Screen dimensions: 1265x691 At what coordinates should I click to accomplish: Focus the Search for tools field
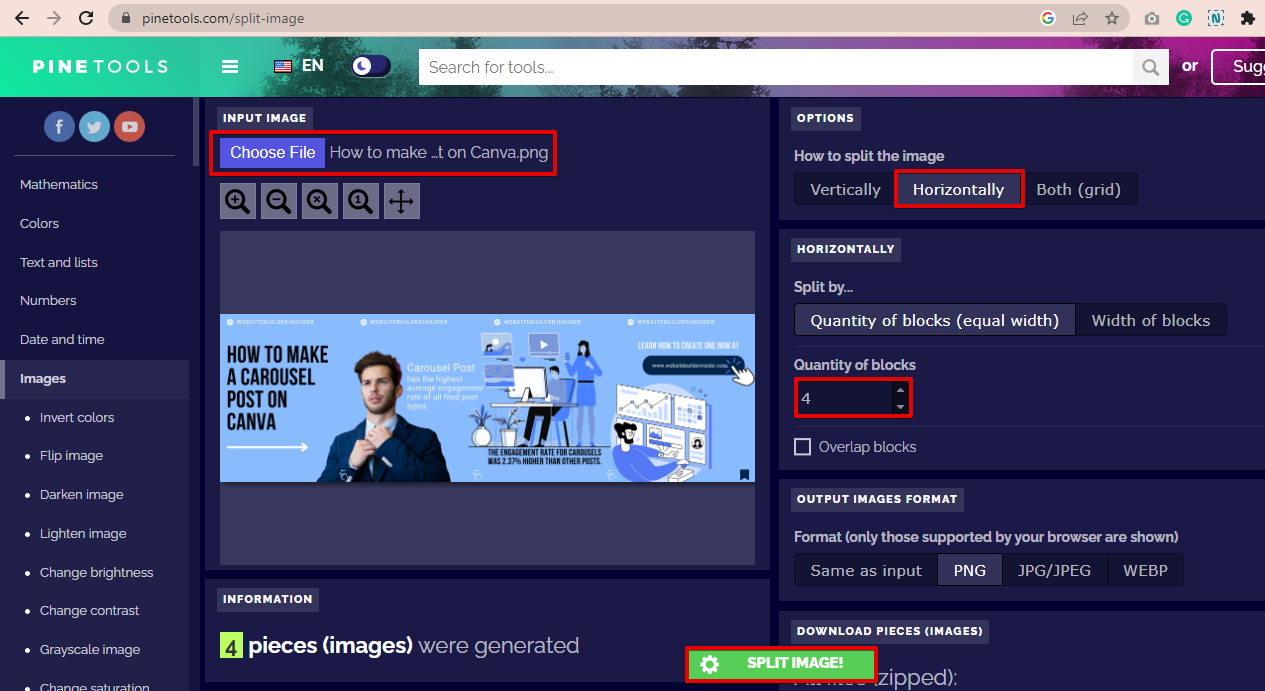click(776, 67)
